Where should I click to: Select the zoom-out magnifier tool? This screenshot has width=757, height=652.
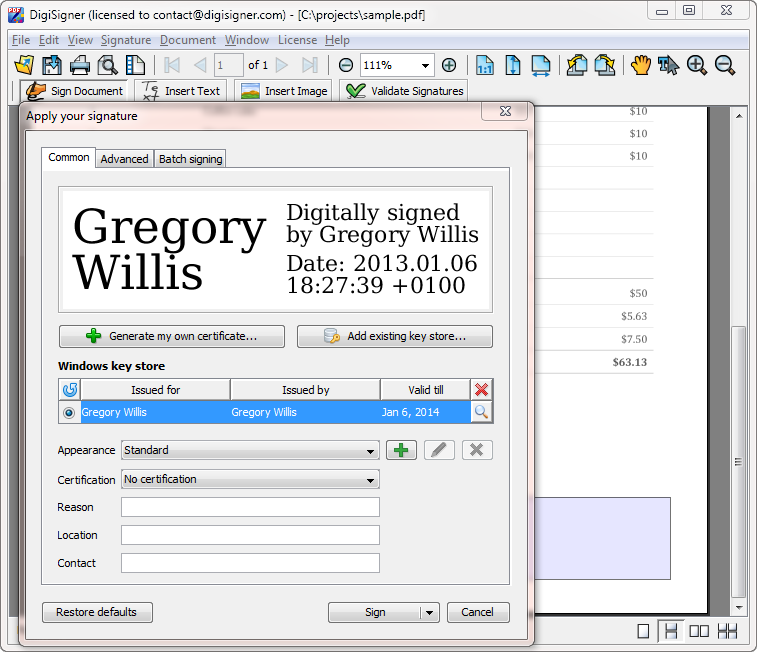click(725, 65)
